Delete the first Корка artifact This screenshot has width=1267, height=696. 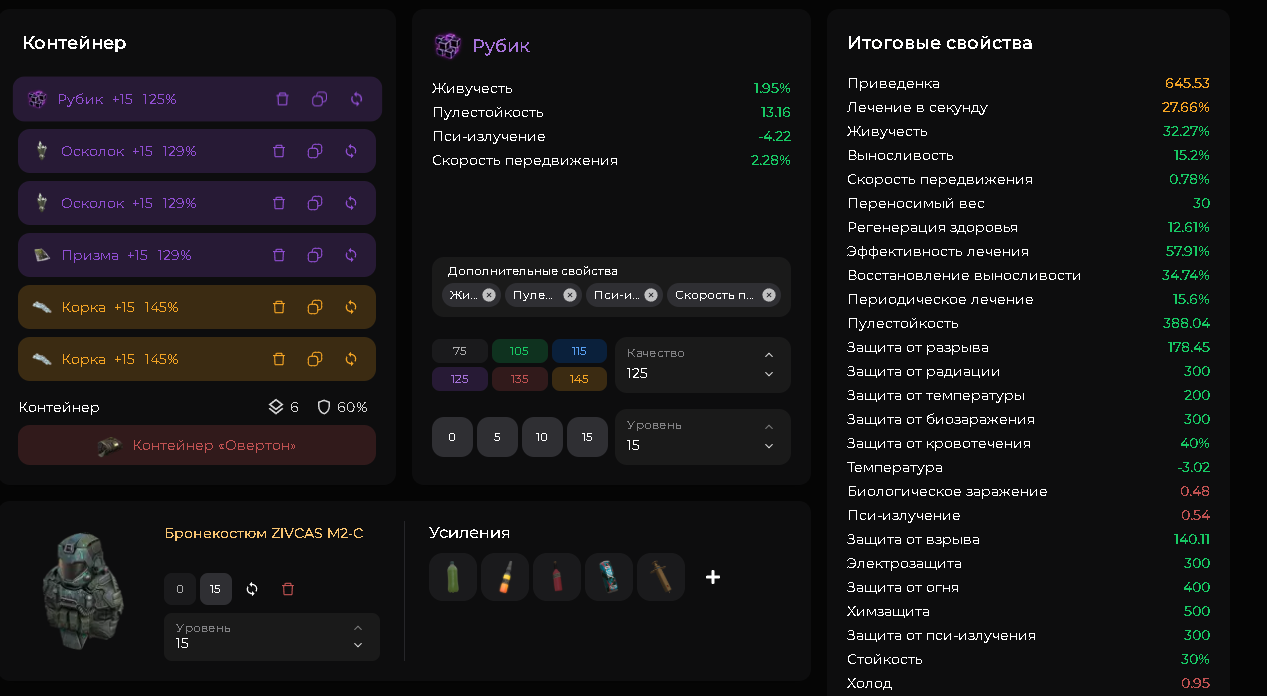click(279, 307)
